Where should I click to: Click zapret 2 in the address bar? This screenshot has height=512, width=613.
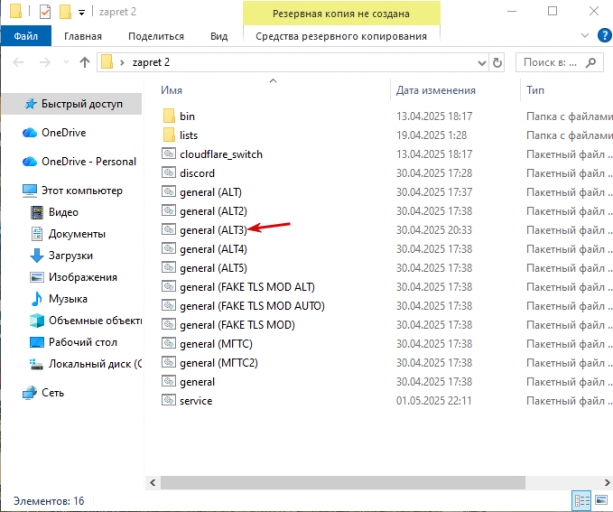(151, 63)
